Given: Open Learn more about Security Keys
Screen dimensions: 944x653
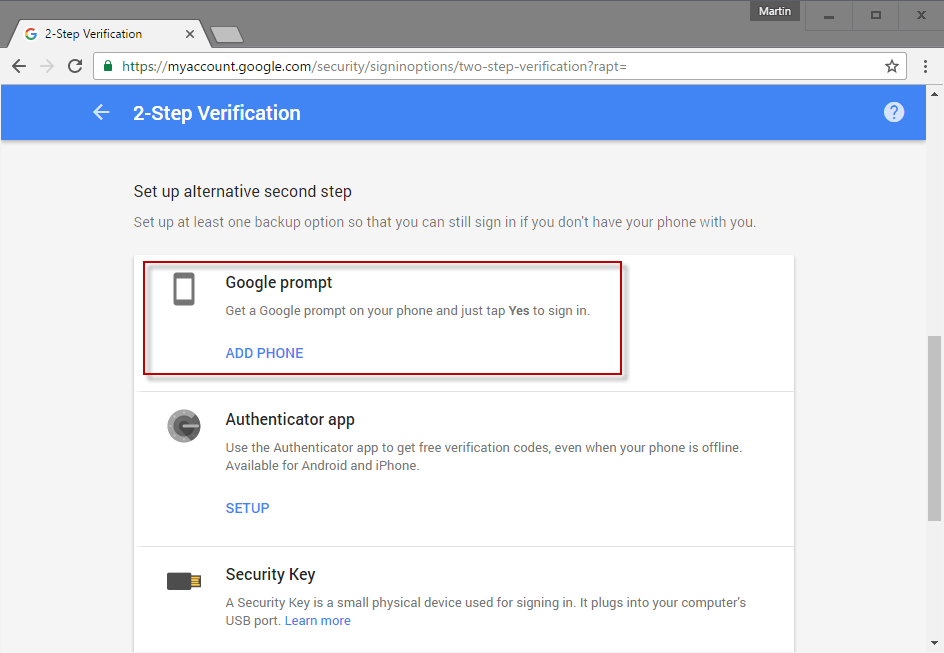Looking at the screenshot, I should coord(317,620).
